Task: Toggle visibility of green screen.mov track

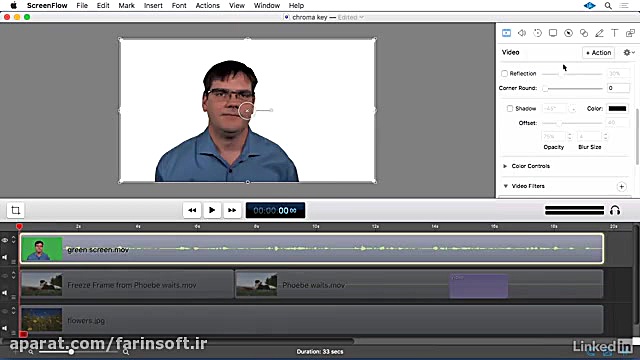Action: pyautogui.click(x=5, y=240)
